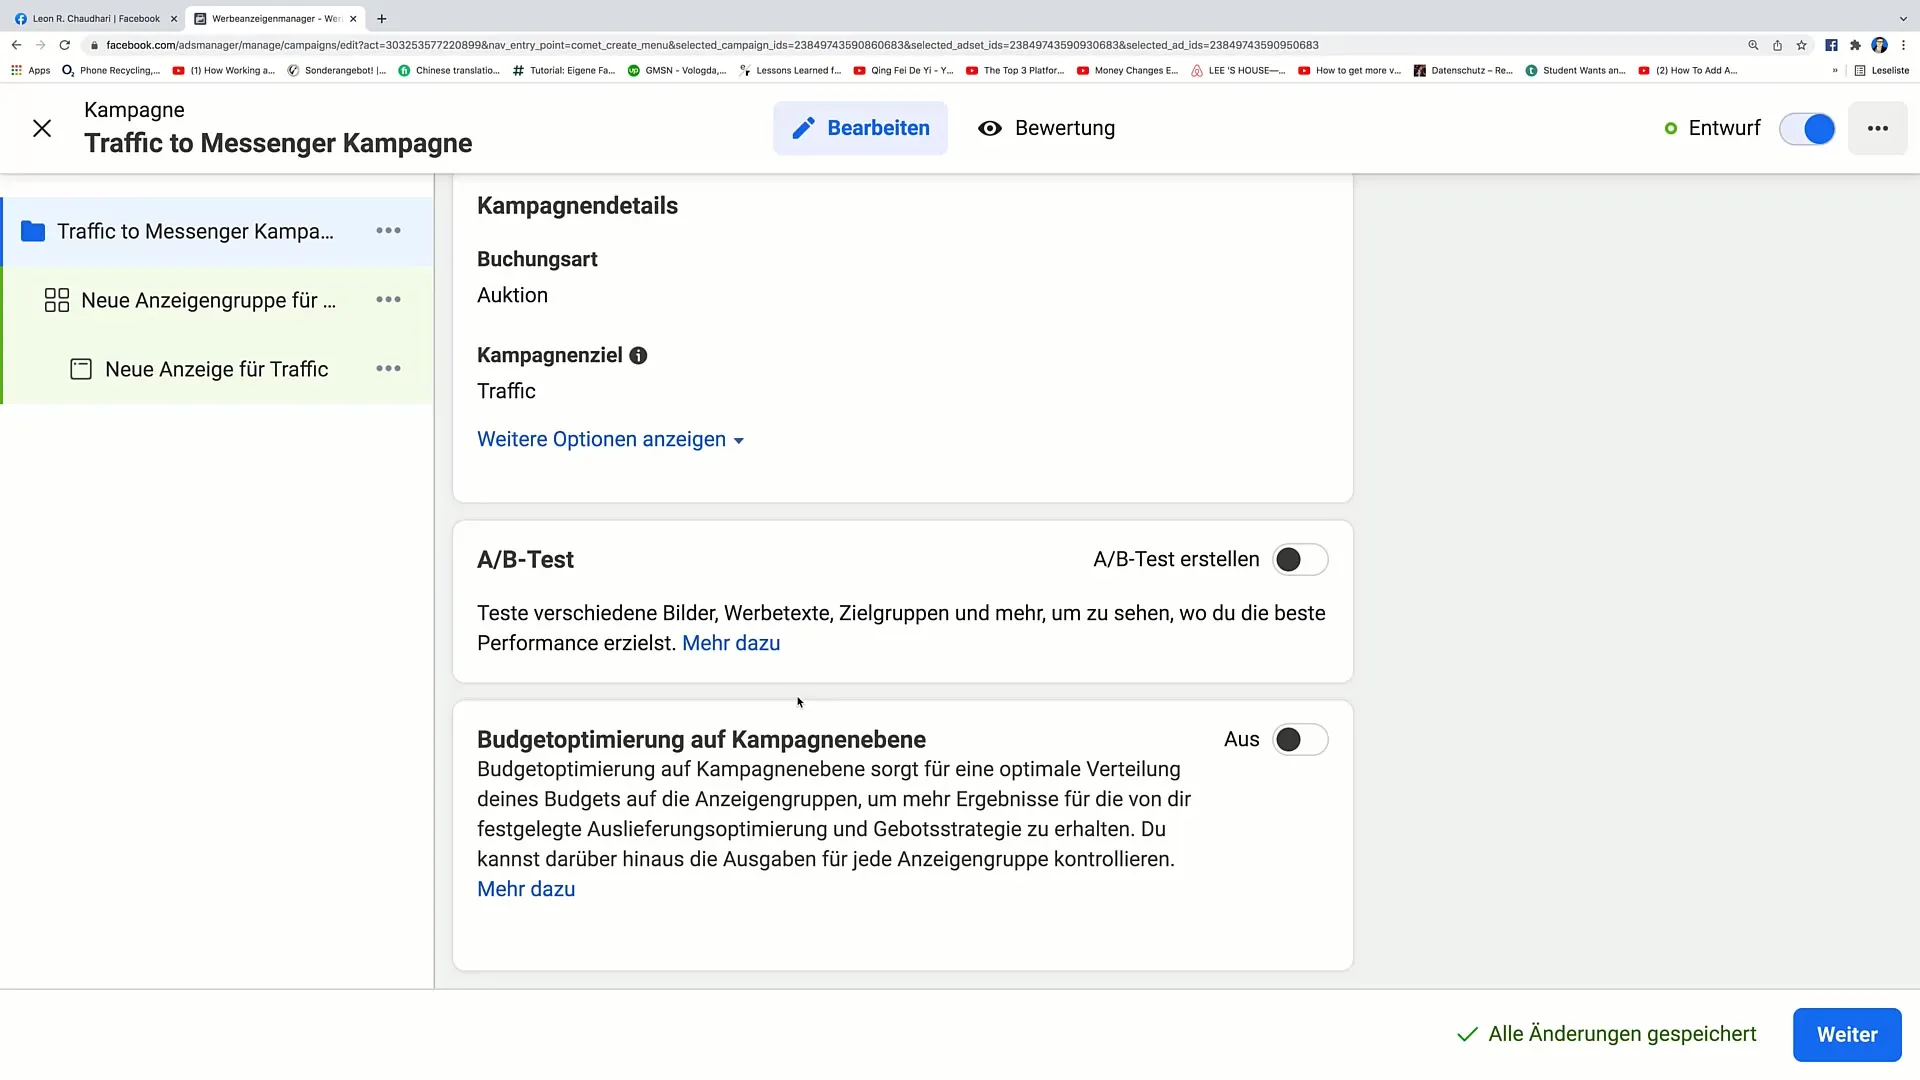The width and height of the screenshot is (1920, 1080).
Task: Click the Bewertung (Review) eye icon
Action: (990, 128)
